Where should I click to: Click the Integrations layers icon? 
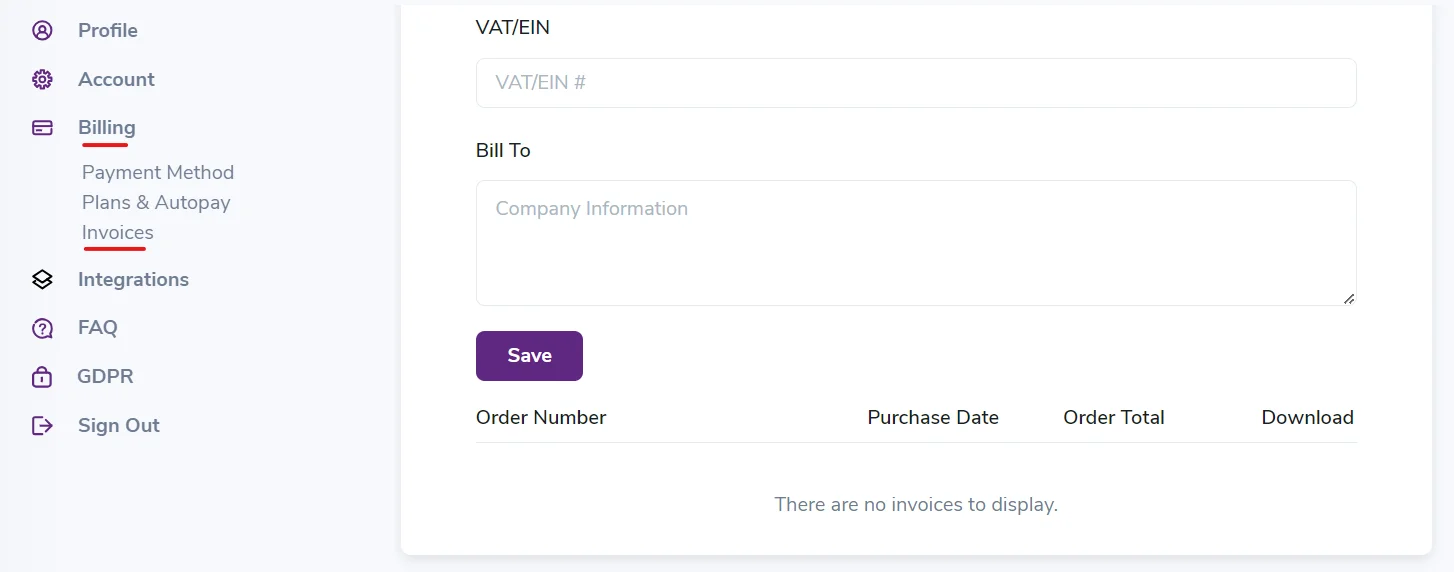42,279
